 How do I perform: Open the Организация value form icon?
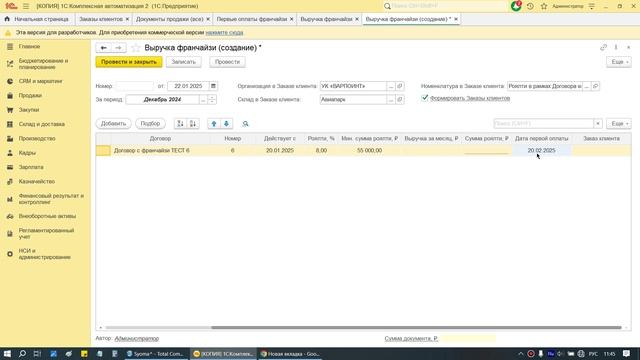(400, 86)
